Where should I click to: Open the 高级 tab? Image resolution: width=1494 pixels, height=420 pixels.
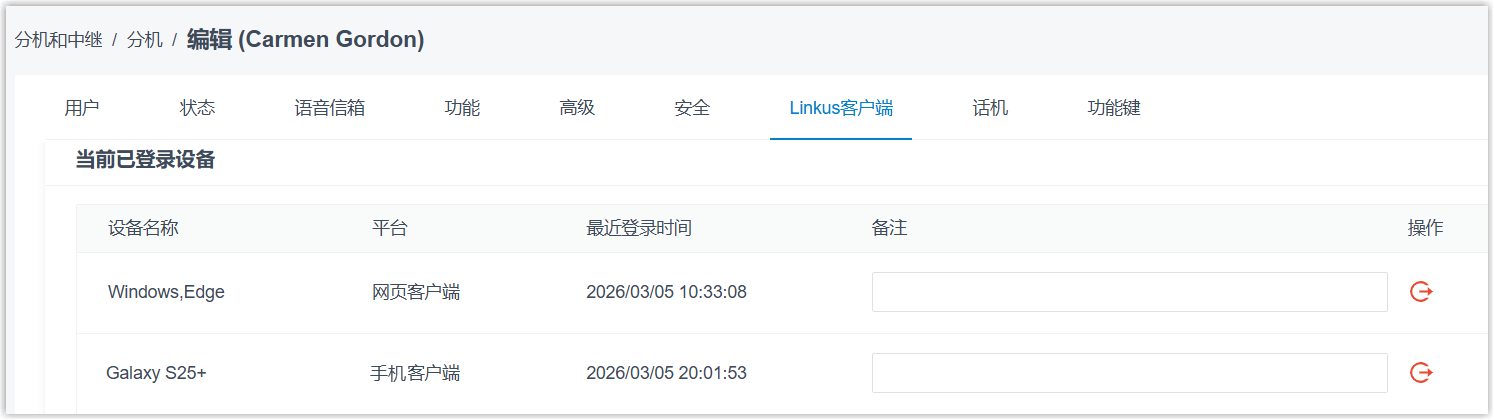pos(577,108)
